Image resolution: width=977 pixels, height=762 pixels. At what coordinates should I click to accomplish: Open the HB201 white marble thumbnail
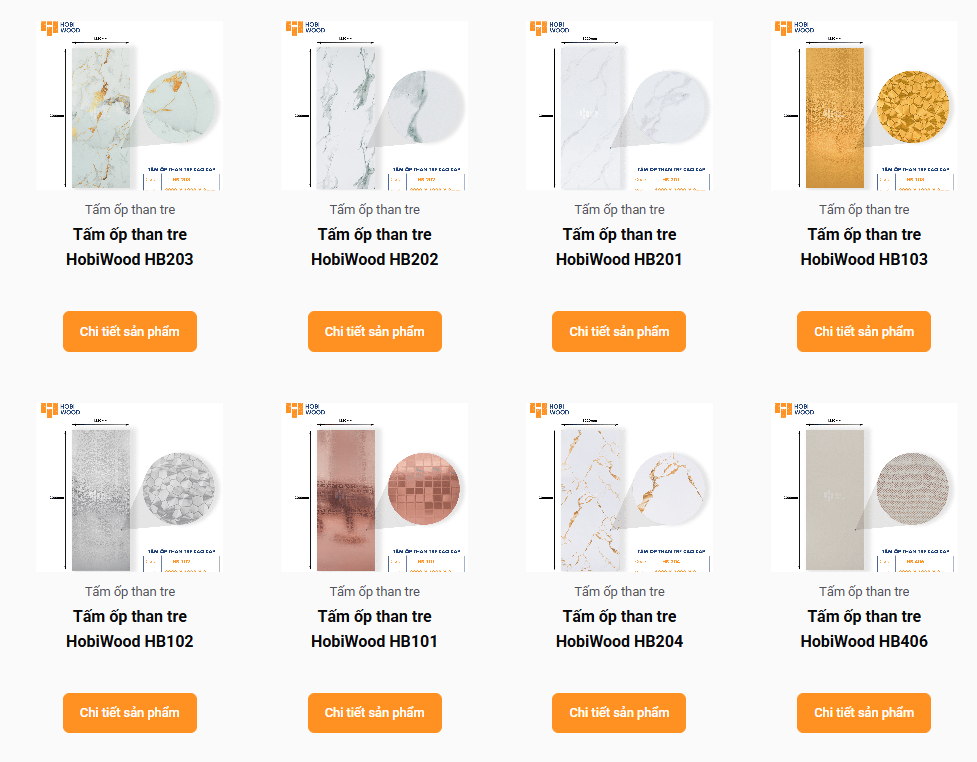coord(619,106)
